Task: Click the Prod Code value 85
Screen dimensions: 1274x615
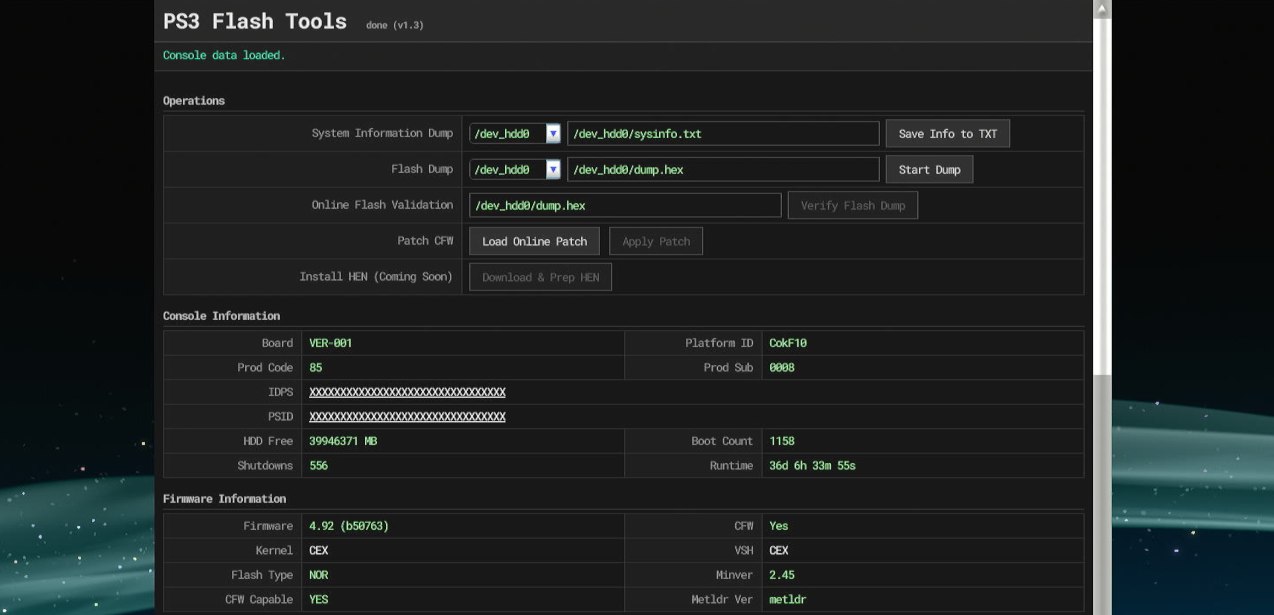Action: tap(315, 367)
